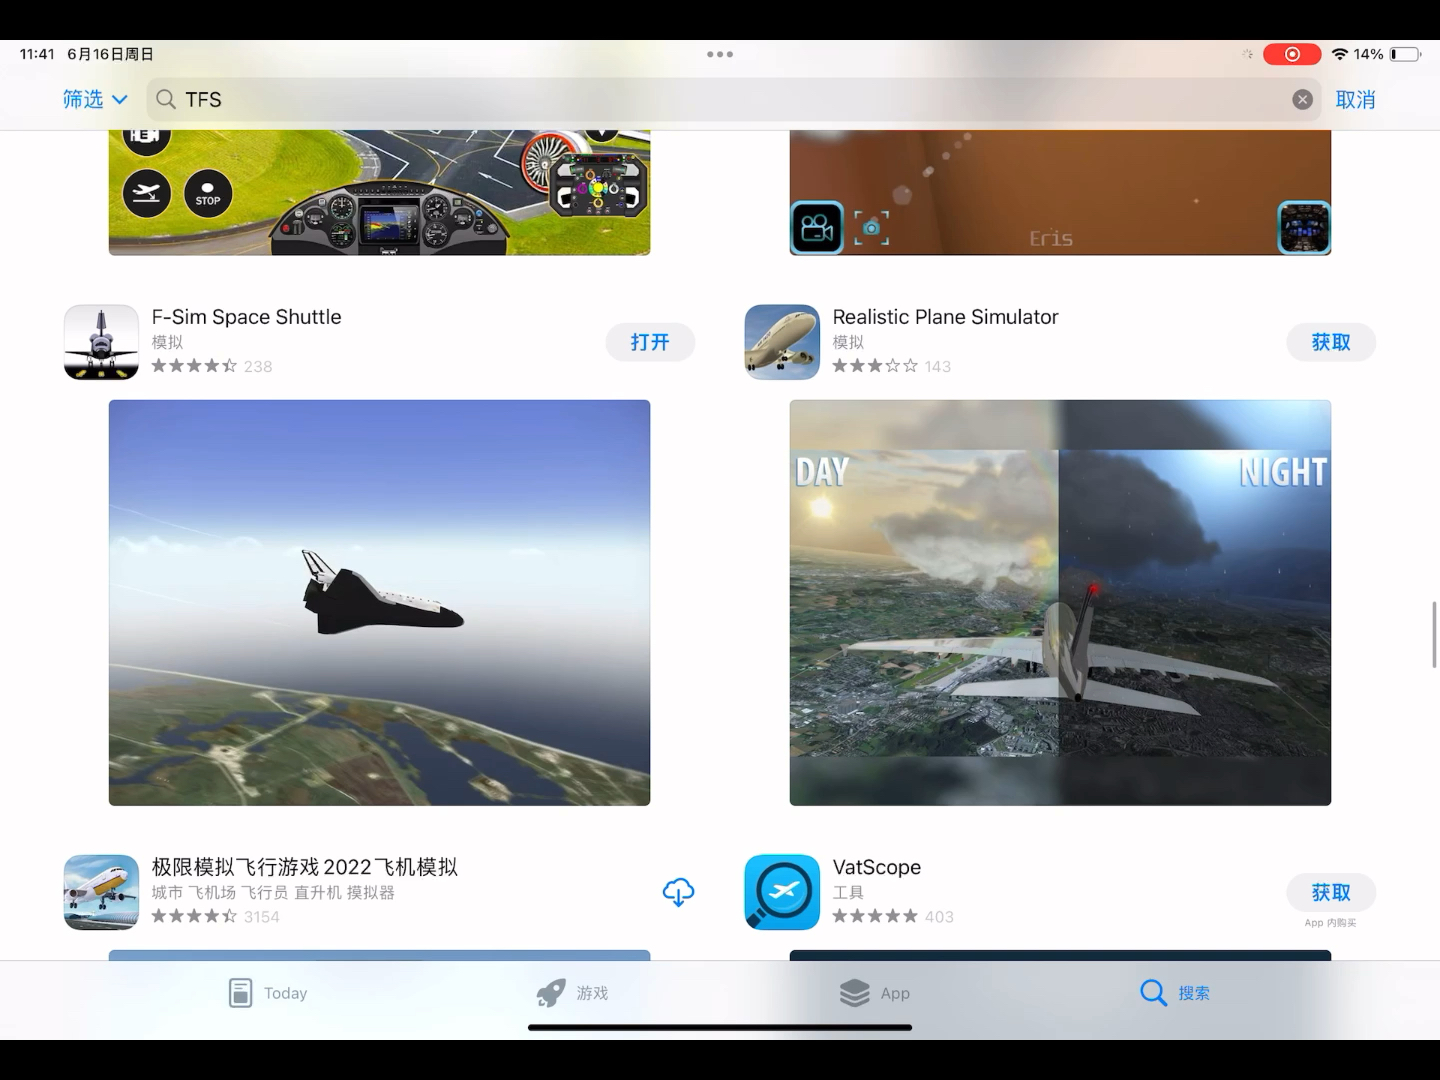Open VatScope title text
This screenshot has height=1080, width=1440.
tap(876, 867)
